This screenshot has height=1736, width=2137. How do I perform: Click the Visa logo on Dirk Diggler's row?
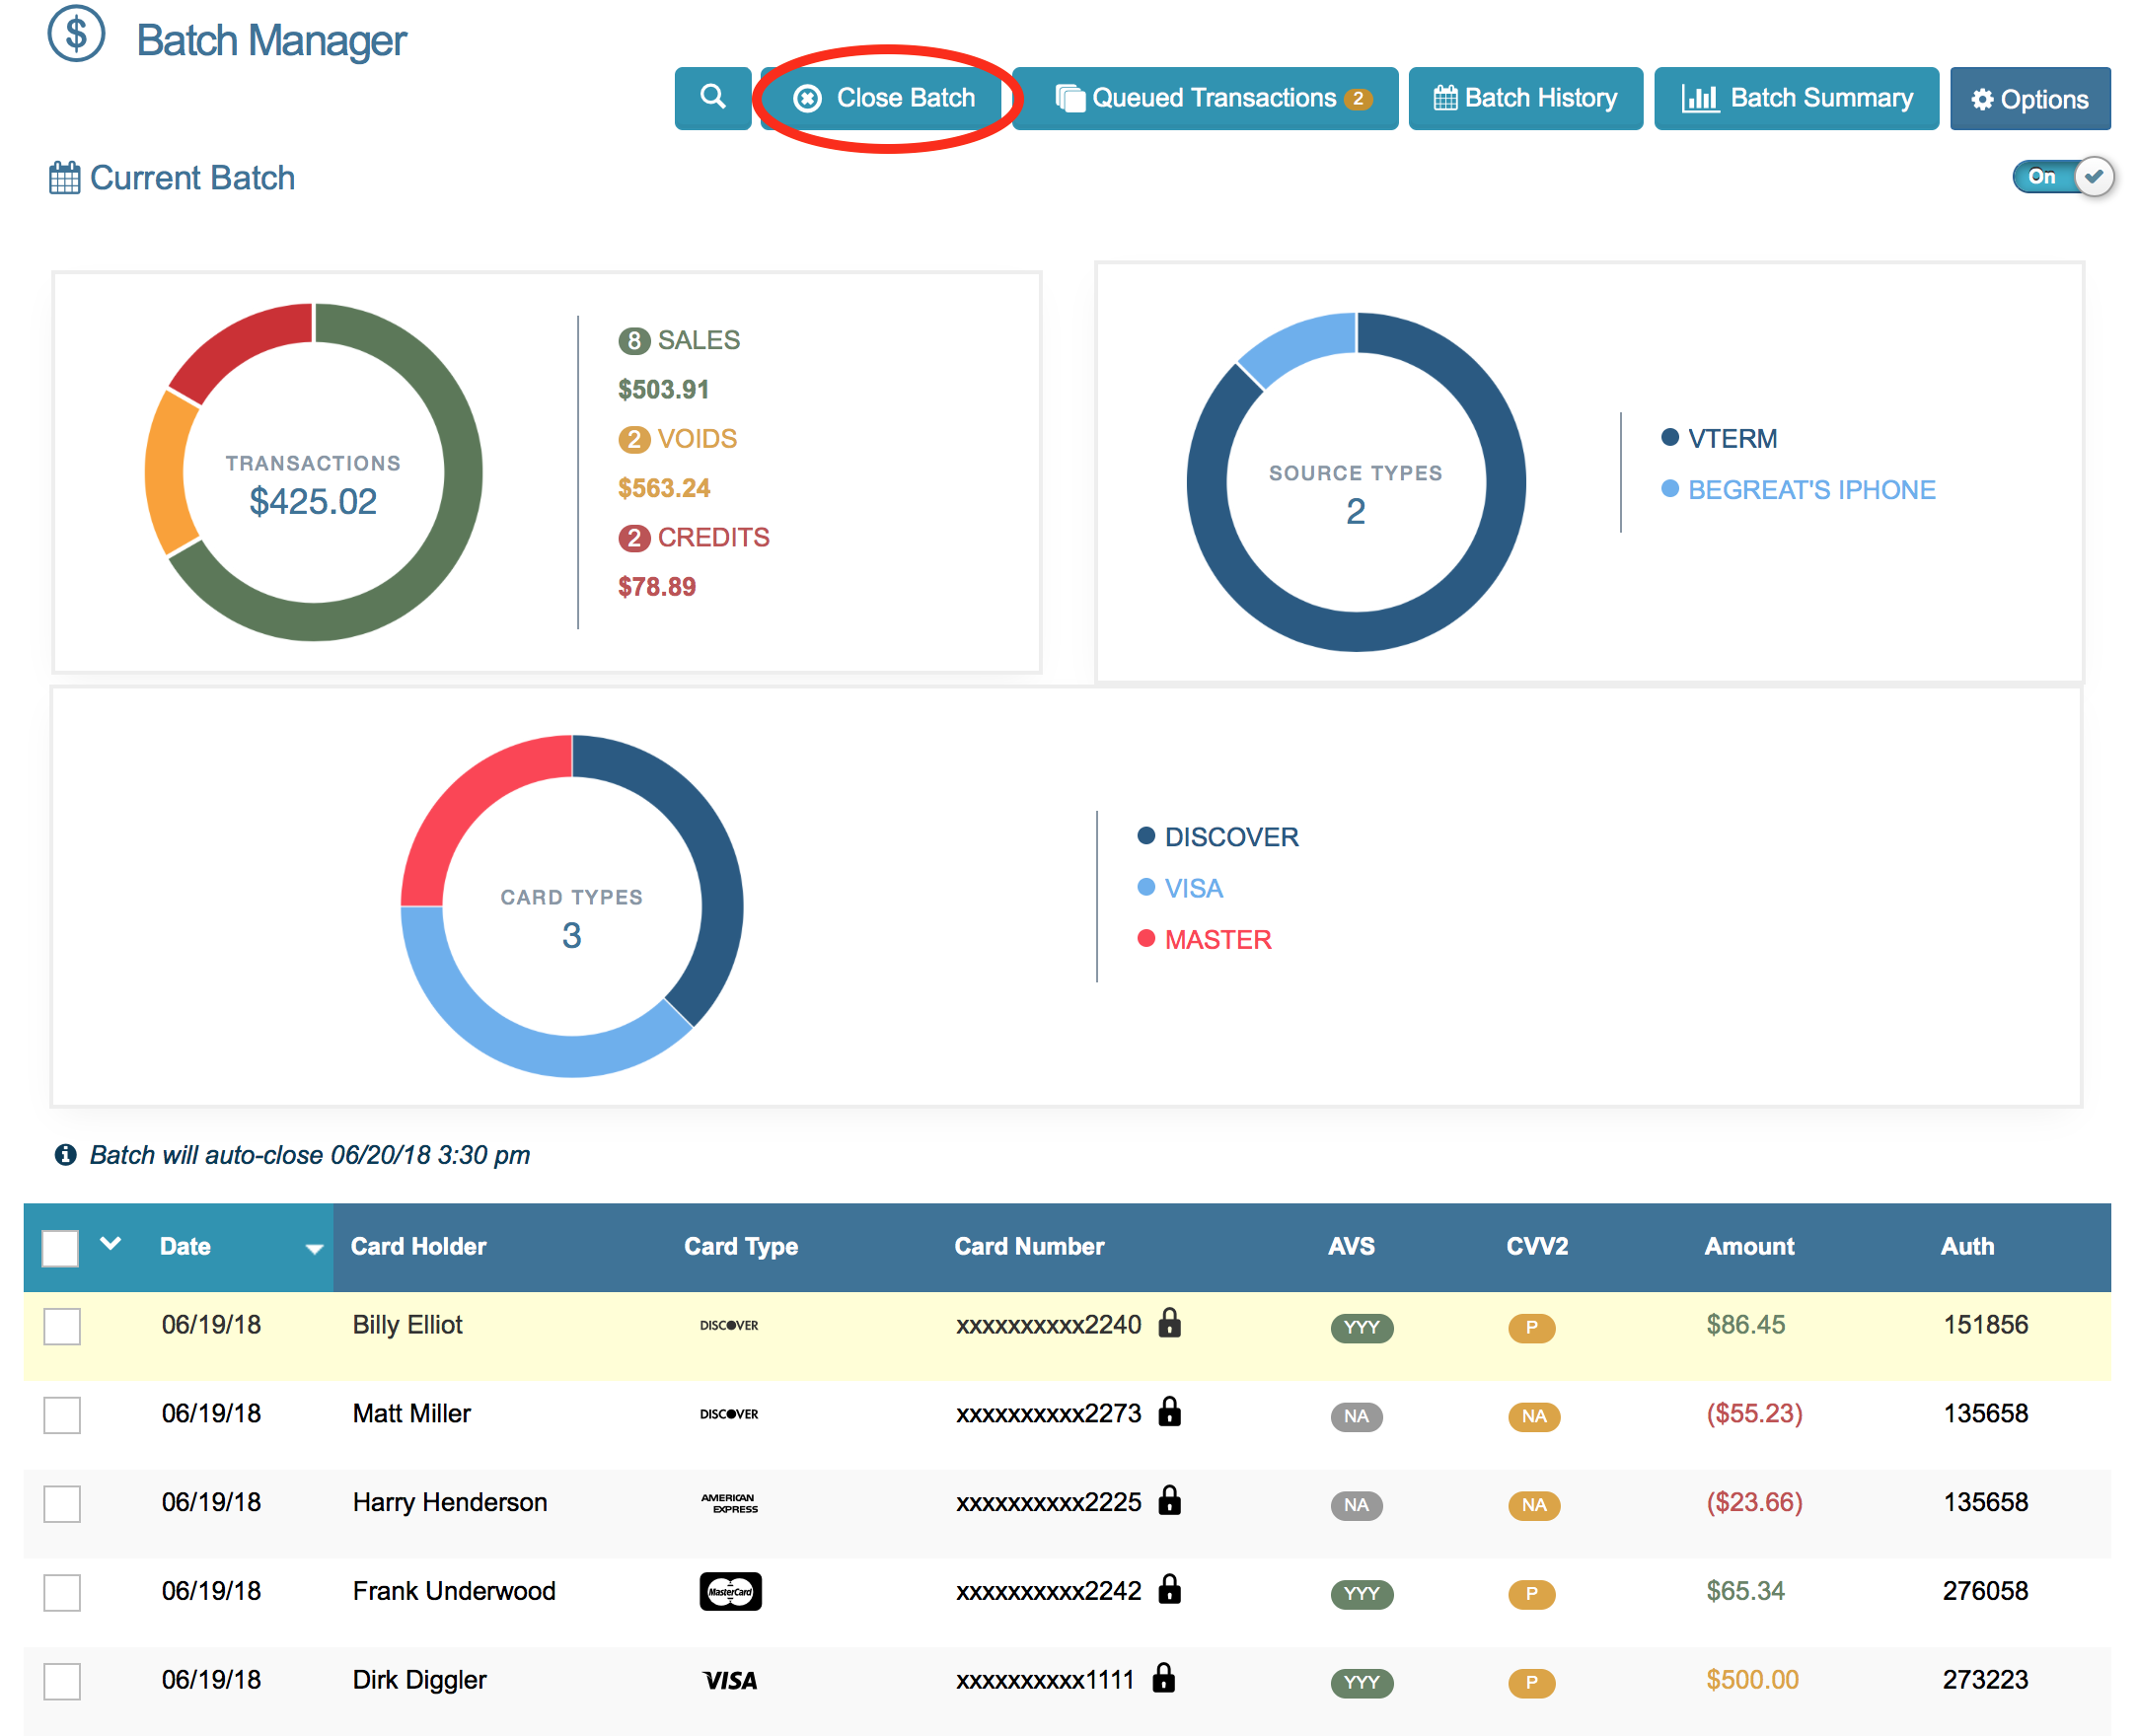coord(729,1680)
